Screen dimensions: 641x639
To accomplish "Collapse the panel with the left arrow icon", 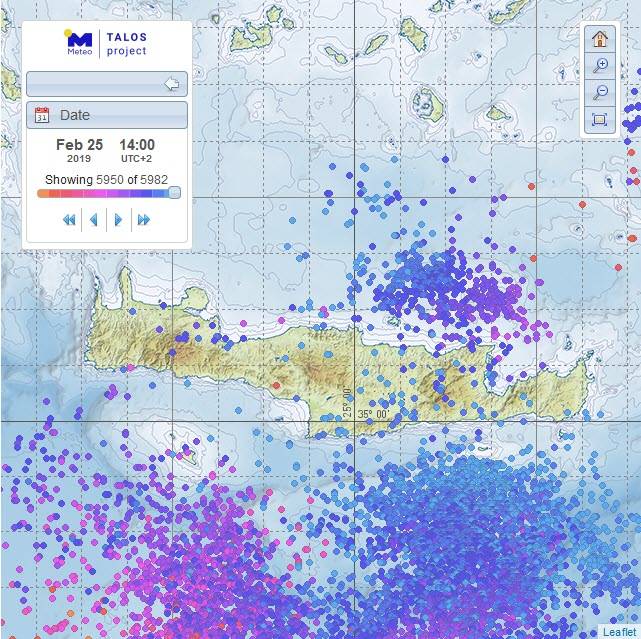I will (x=171, y=84).
